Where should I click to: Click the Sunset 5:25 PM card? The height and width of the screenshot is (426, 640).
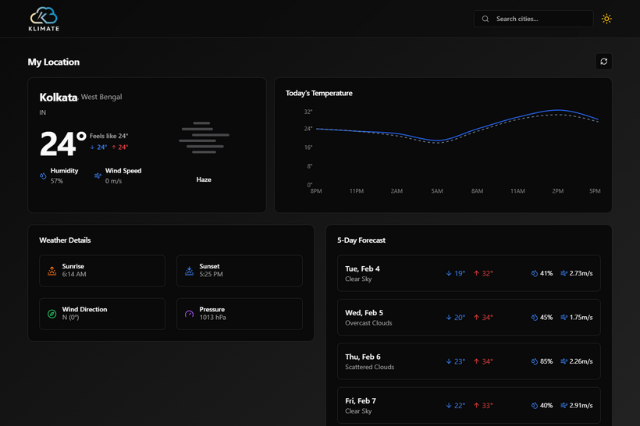pyautogui.click(x=239, y=270)
